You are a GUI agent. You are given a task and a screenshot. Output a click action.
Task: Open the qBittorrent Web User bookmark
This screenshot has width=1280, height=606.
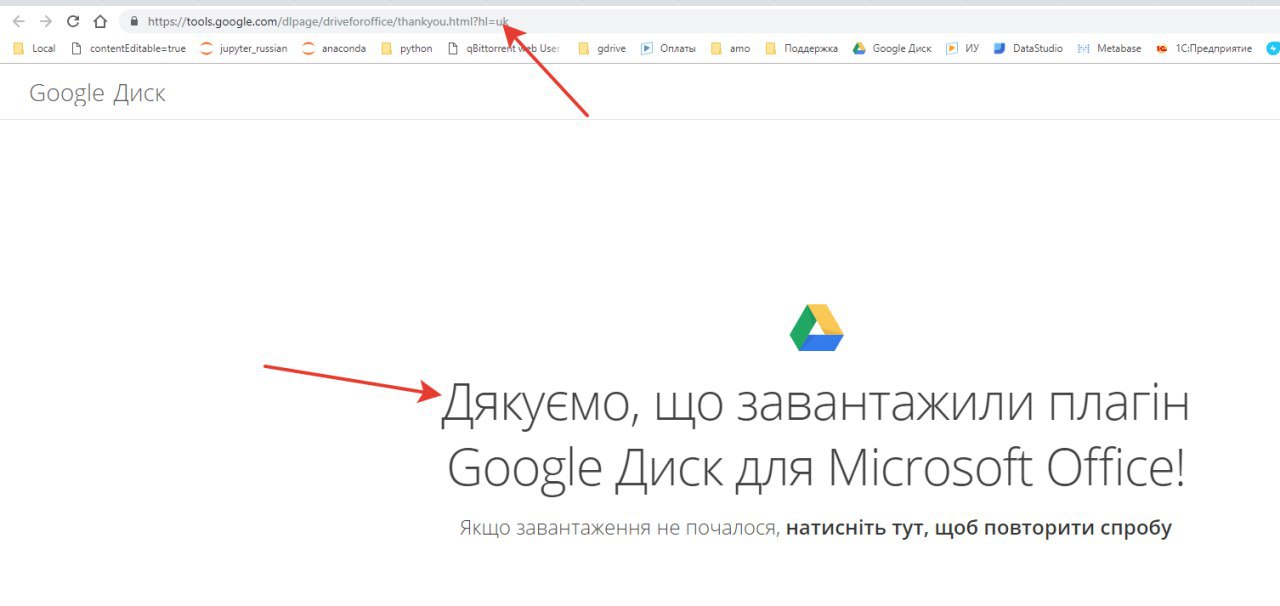click(x=504, y=48)
